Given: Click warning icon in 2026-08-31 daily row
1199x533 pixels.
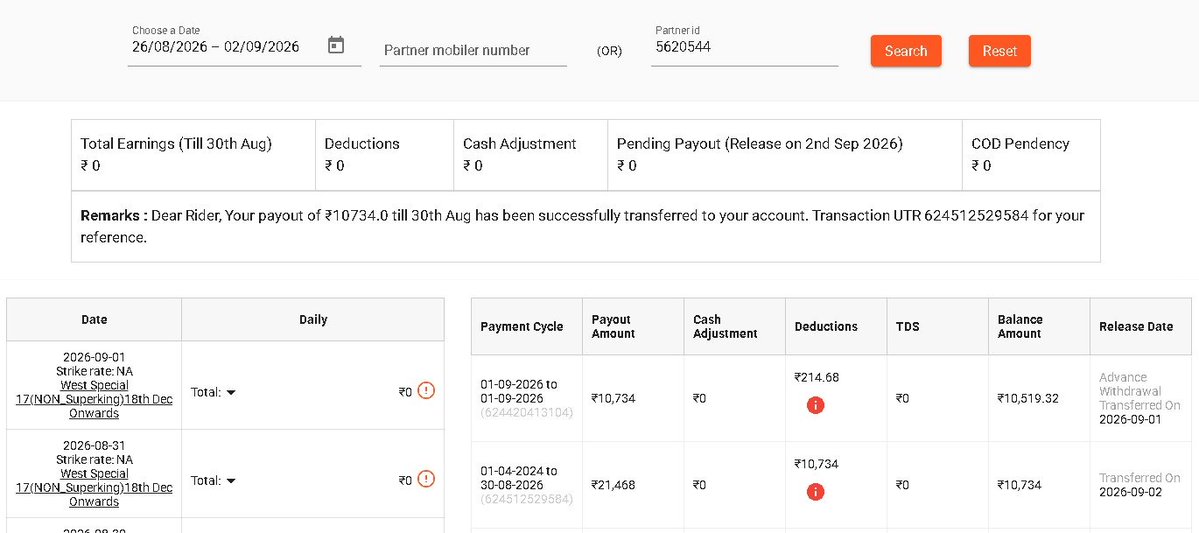Looking at the screenshot, I should click(426, 479).
